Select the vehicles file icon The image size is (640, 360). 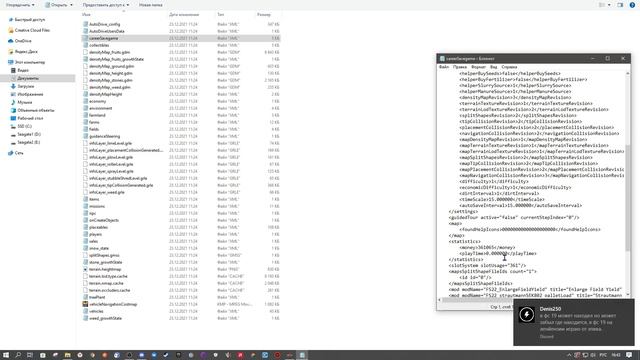coord(85,311)
